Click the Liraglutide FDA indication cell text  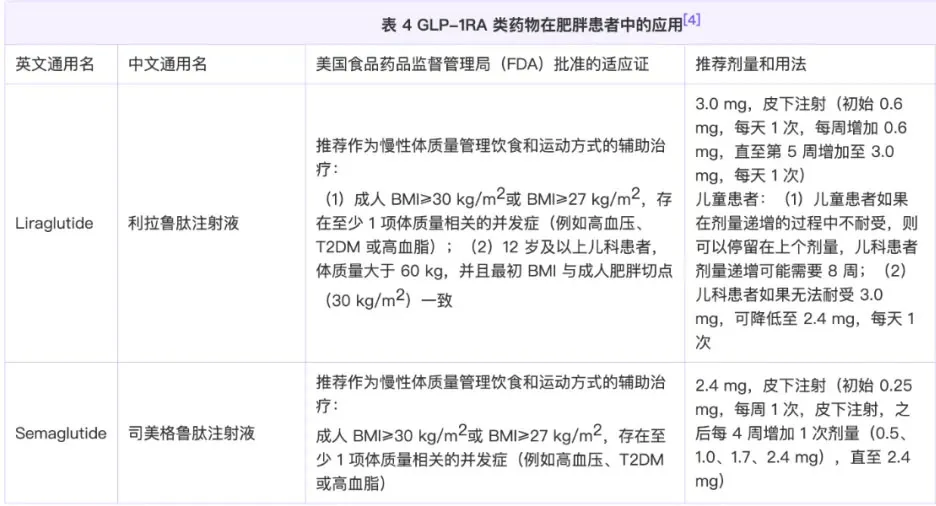coord(494,223)
